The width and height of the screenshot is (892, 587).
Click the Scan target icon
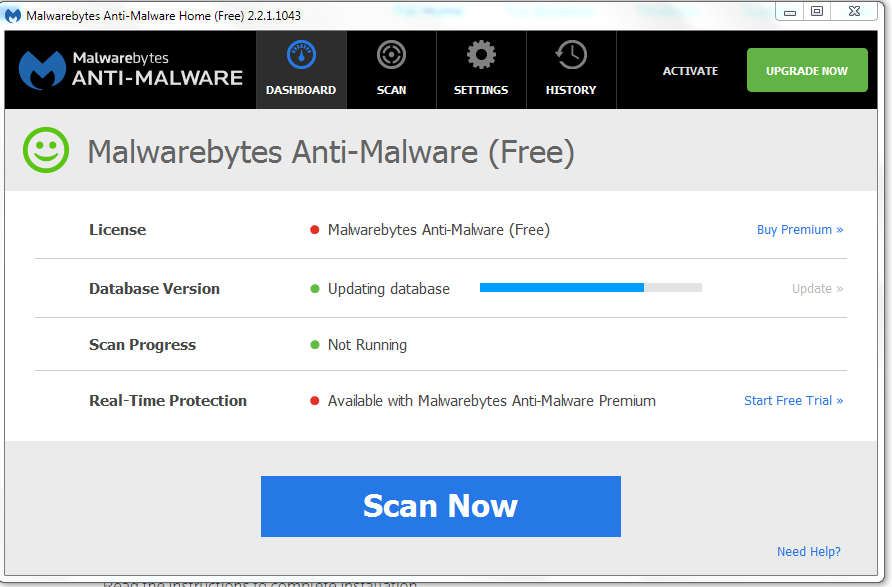pos(391,55)
